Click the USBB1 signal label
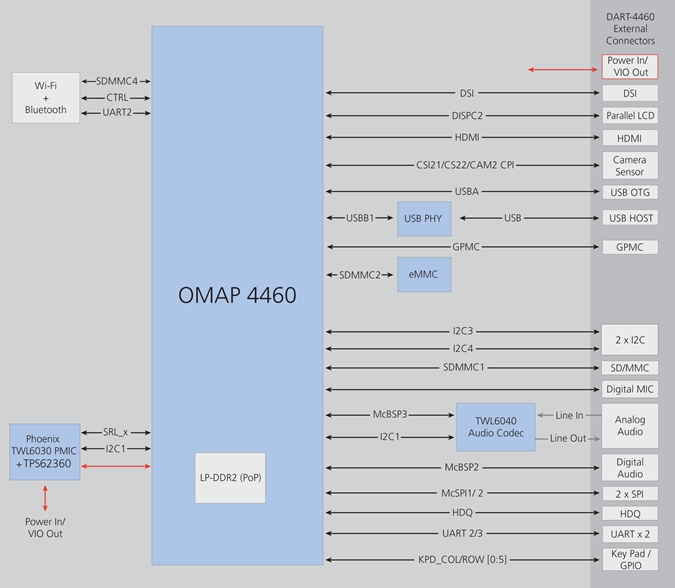 (x=360, y=218)
